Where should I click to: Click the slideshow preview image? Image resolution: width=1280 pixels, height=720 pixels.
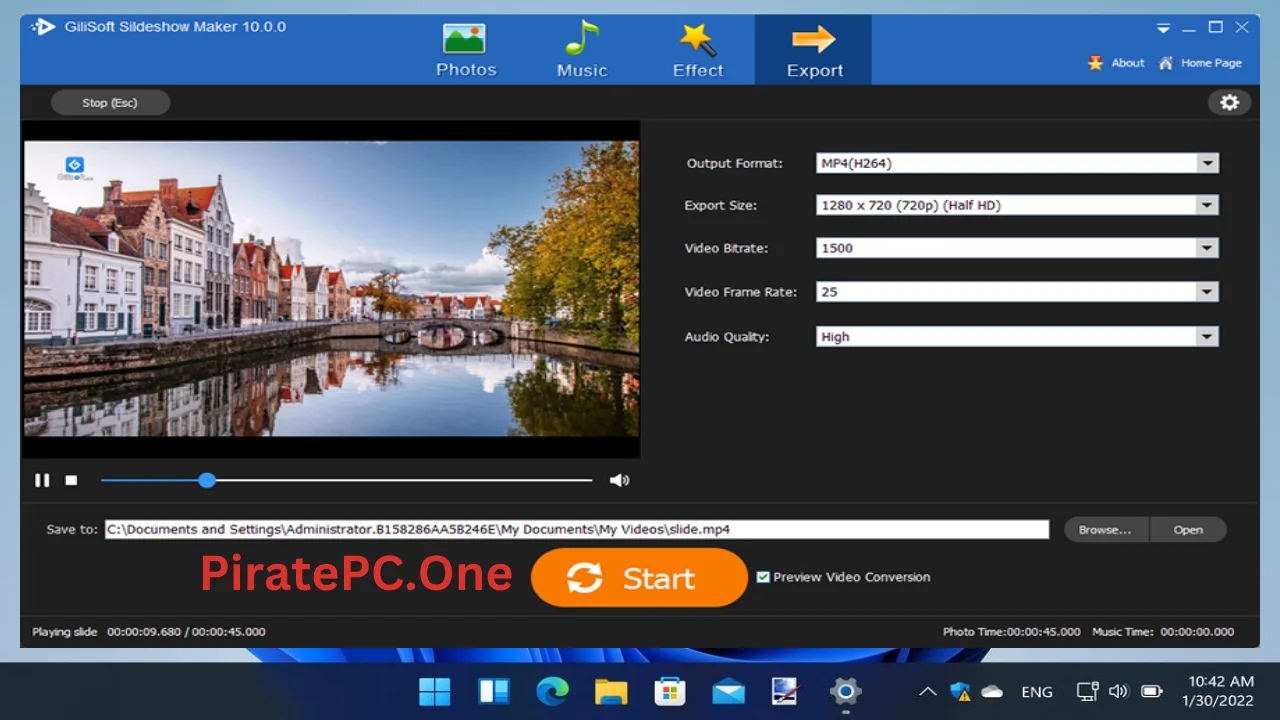pyautogui.click(x=331, y=289)
